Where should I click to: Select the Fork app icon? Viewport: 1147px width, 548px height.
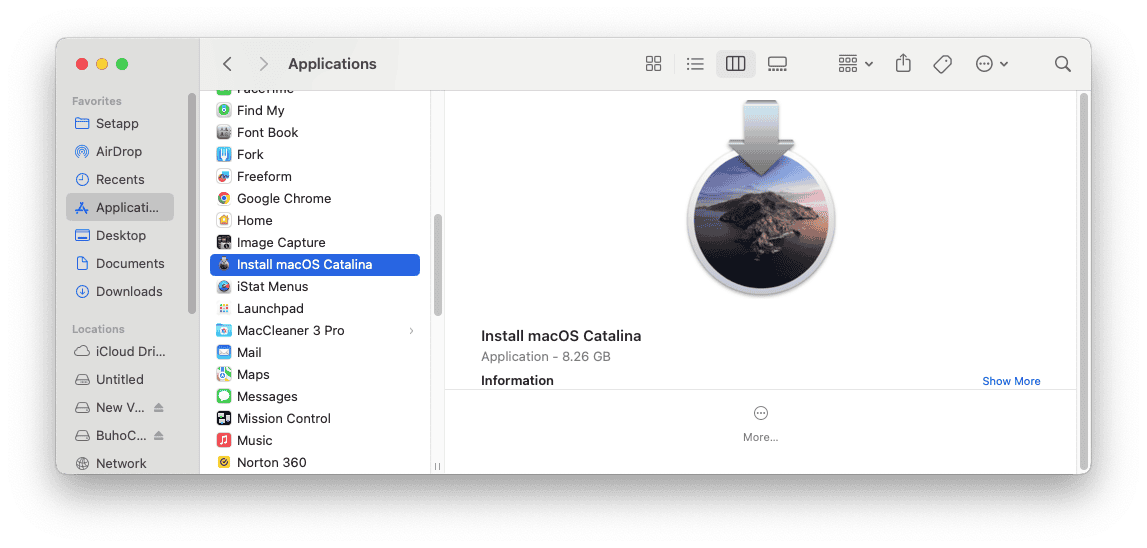click(224, 154)
